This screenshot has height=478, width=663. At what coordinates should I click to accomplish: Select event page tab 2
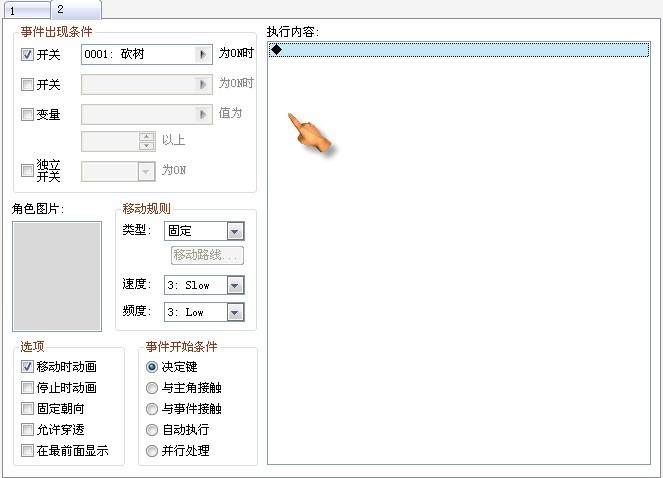point(76,9)
